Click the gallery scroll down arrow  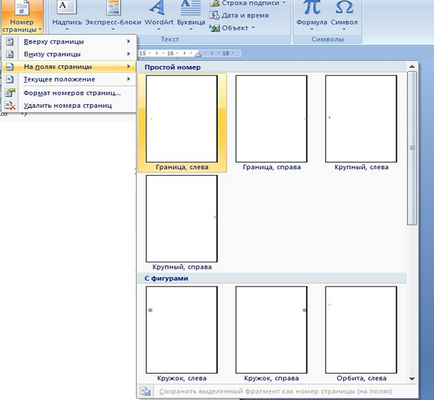click(x=412, y=379)
